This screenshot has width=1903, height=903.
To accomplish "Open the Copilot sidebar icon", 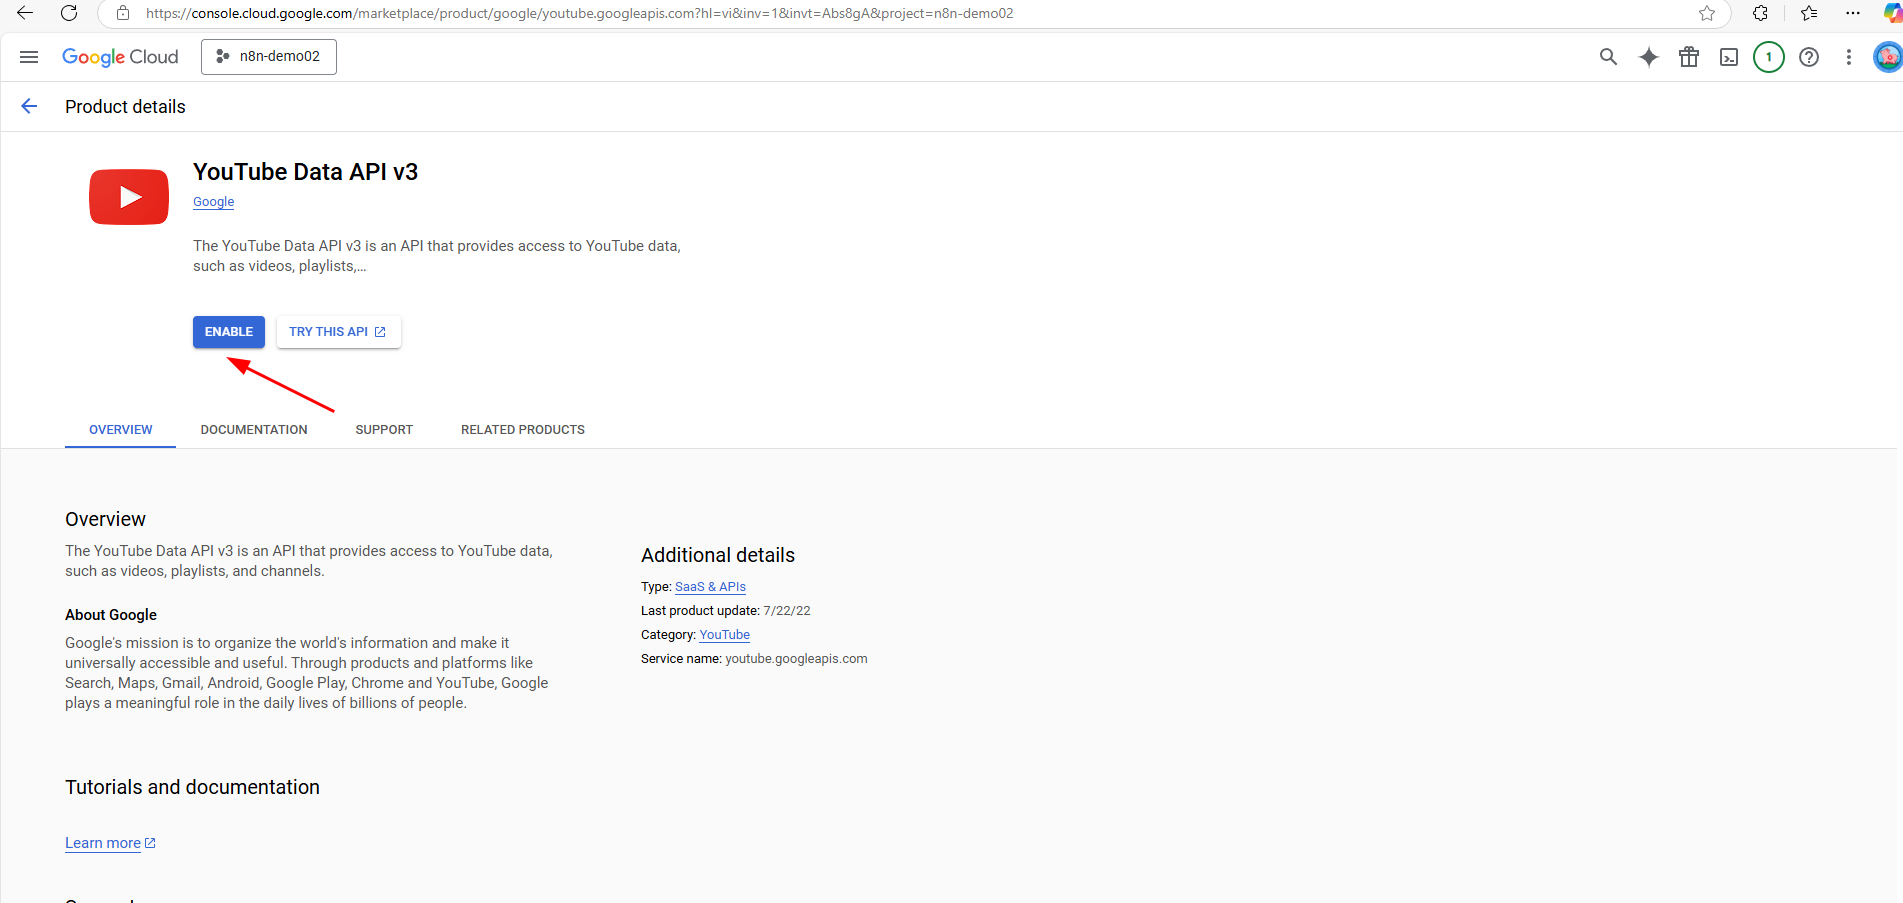I will pos(1892,13).
